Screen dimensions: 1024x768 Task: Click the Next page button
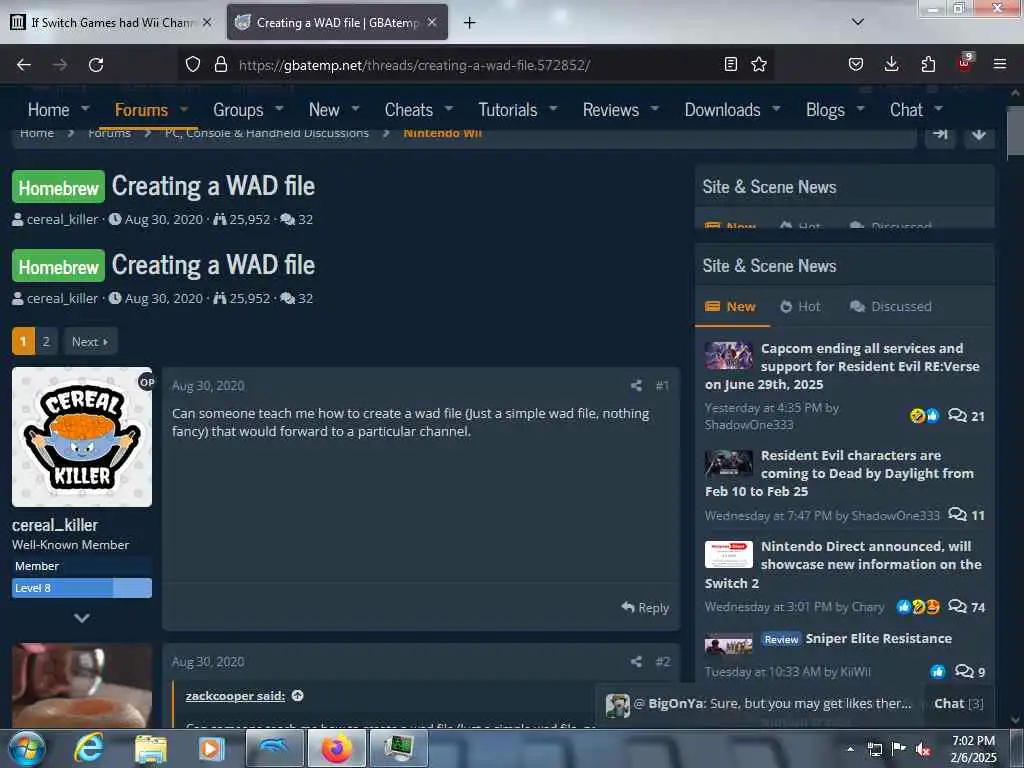91,342
